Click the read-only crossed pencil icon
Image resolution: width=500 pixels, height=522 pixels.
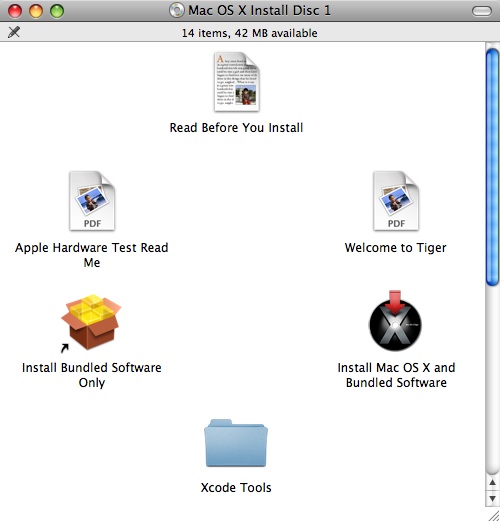(14, 32)
